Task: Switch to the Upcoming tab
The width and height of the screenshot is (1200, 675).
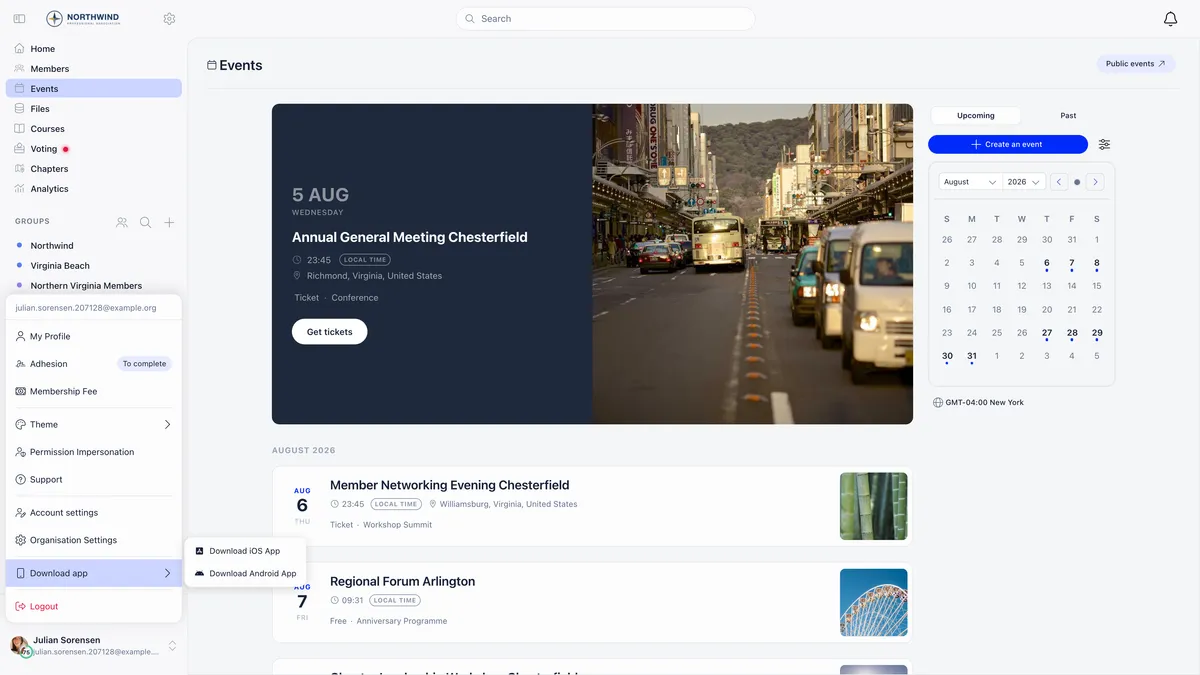Action: coord(975,115)
